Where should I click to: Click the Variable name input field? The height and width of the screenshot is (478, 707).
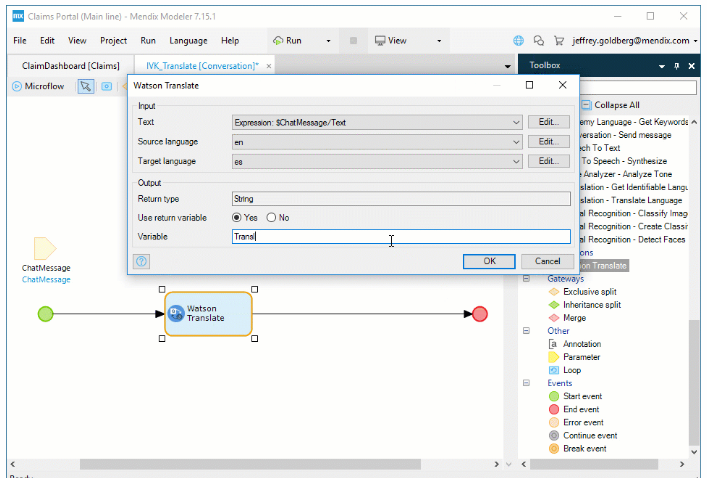point(401,237)
